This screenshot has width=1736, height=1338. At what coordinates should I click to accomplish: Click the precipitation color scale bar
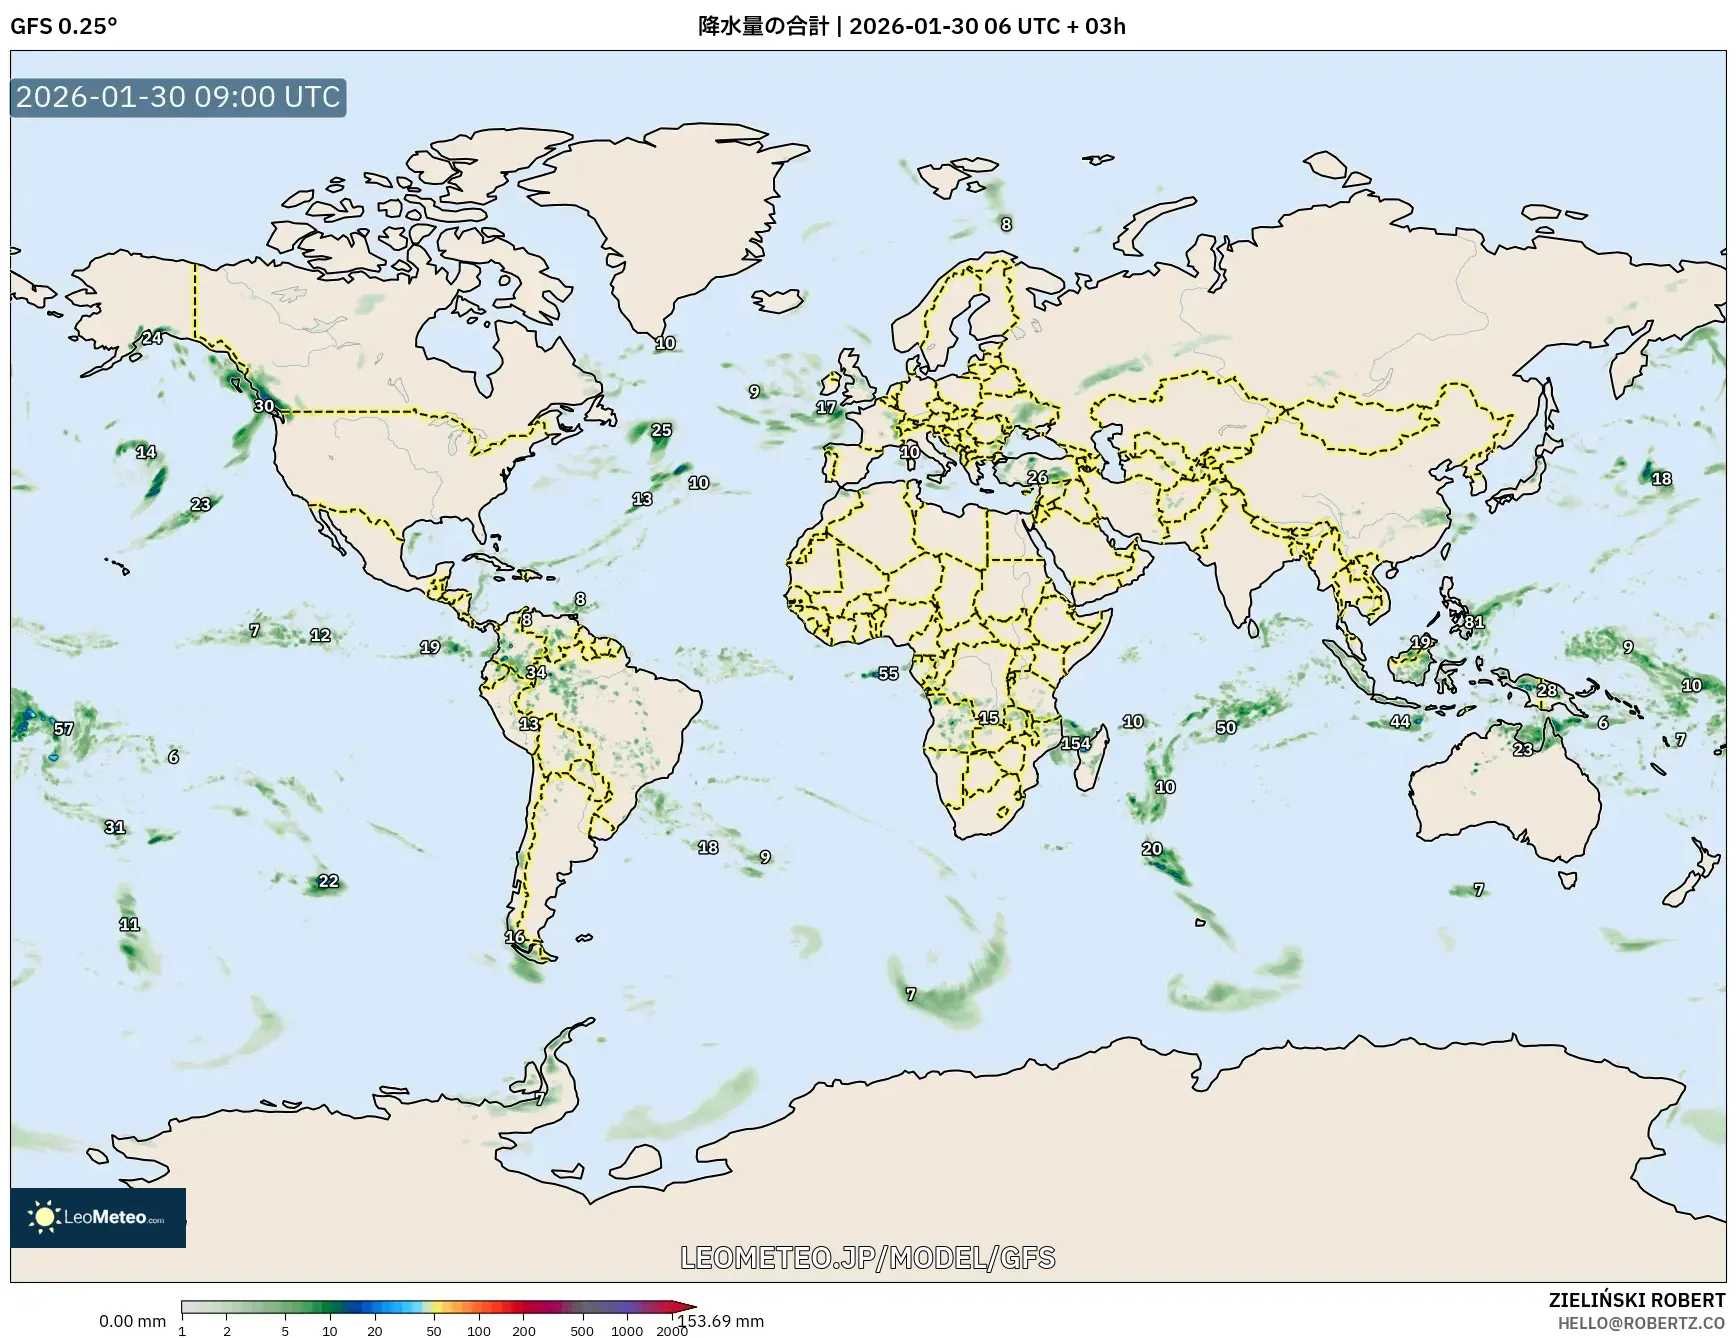(430, 1306)
